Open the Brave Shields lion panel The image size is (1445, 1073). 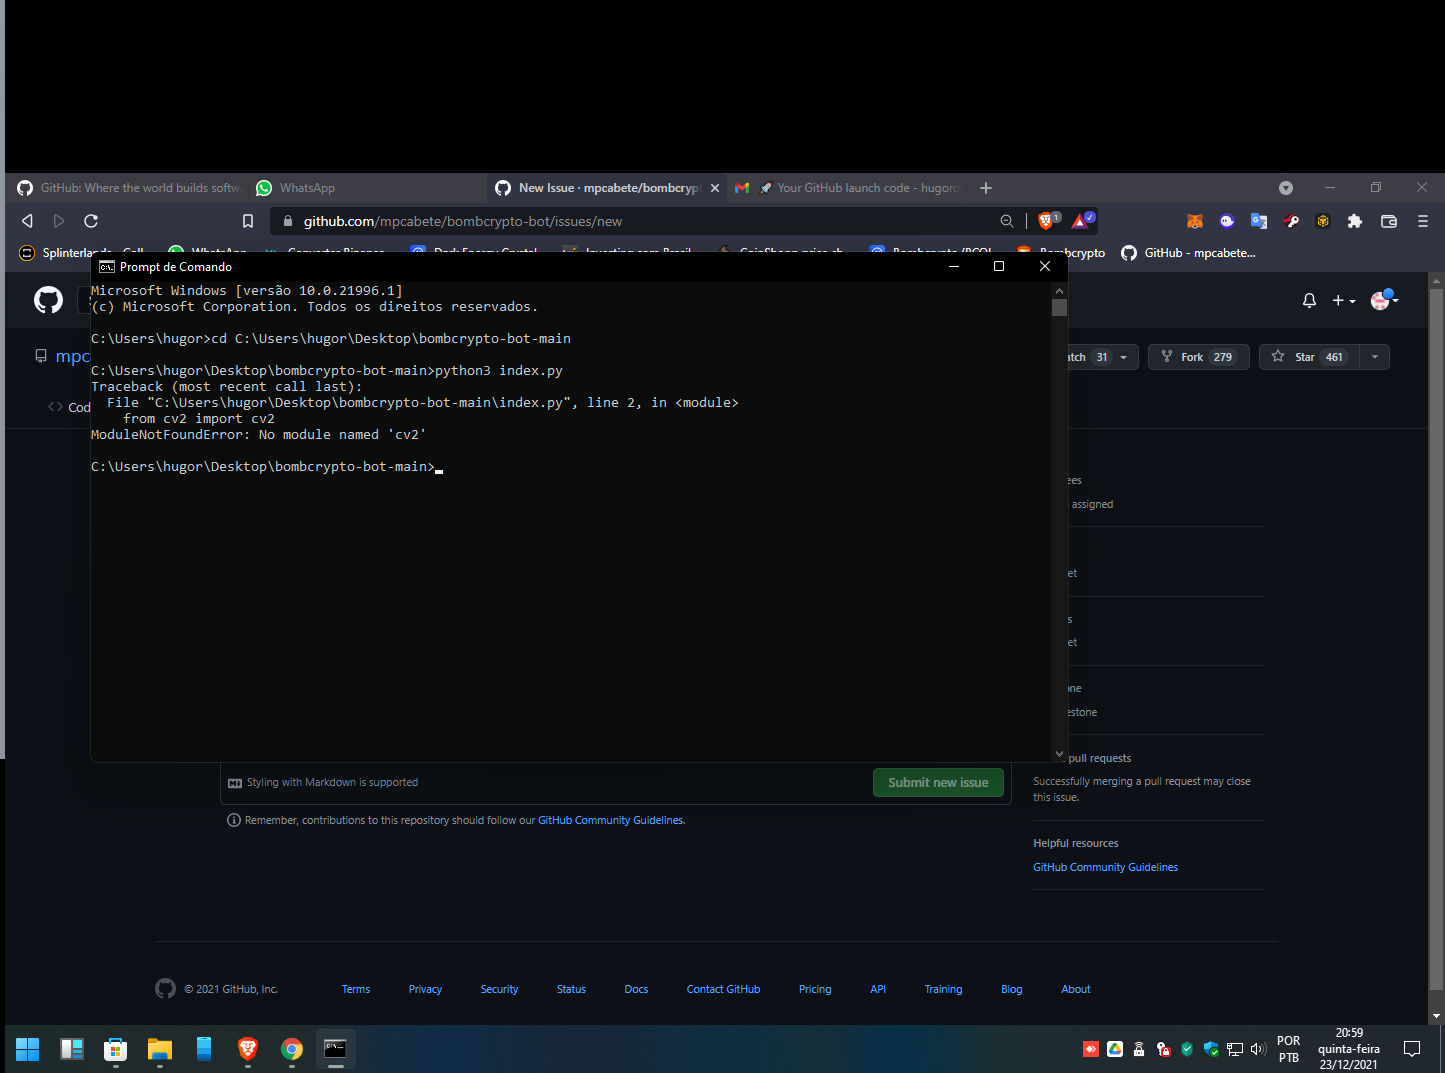(x=1046, y=221)
